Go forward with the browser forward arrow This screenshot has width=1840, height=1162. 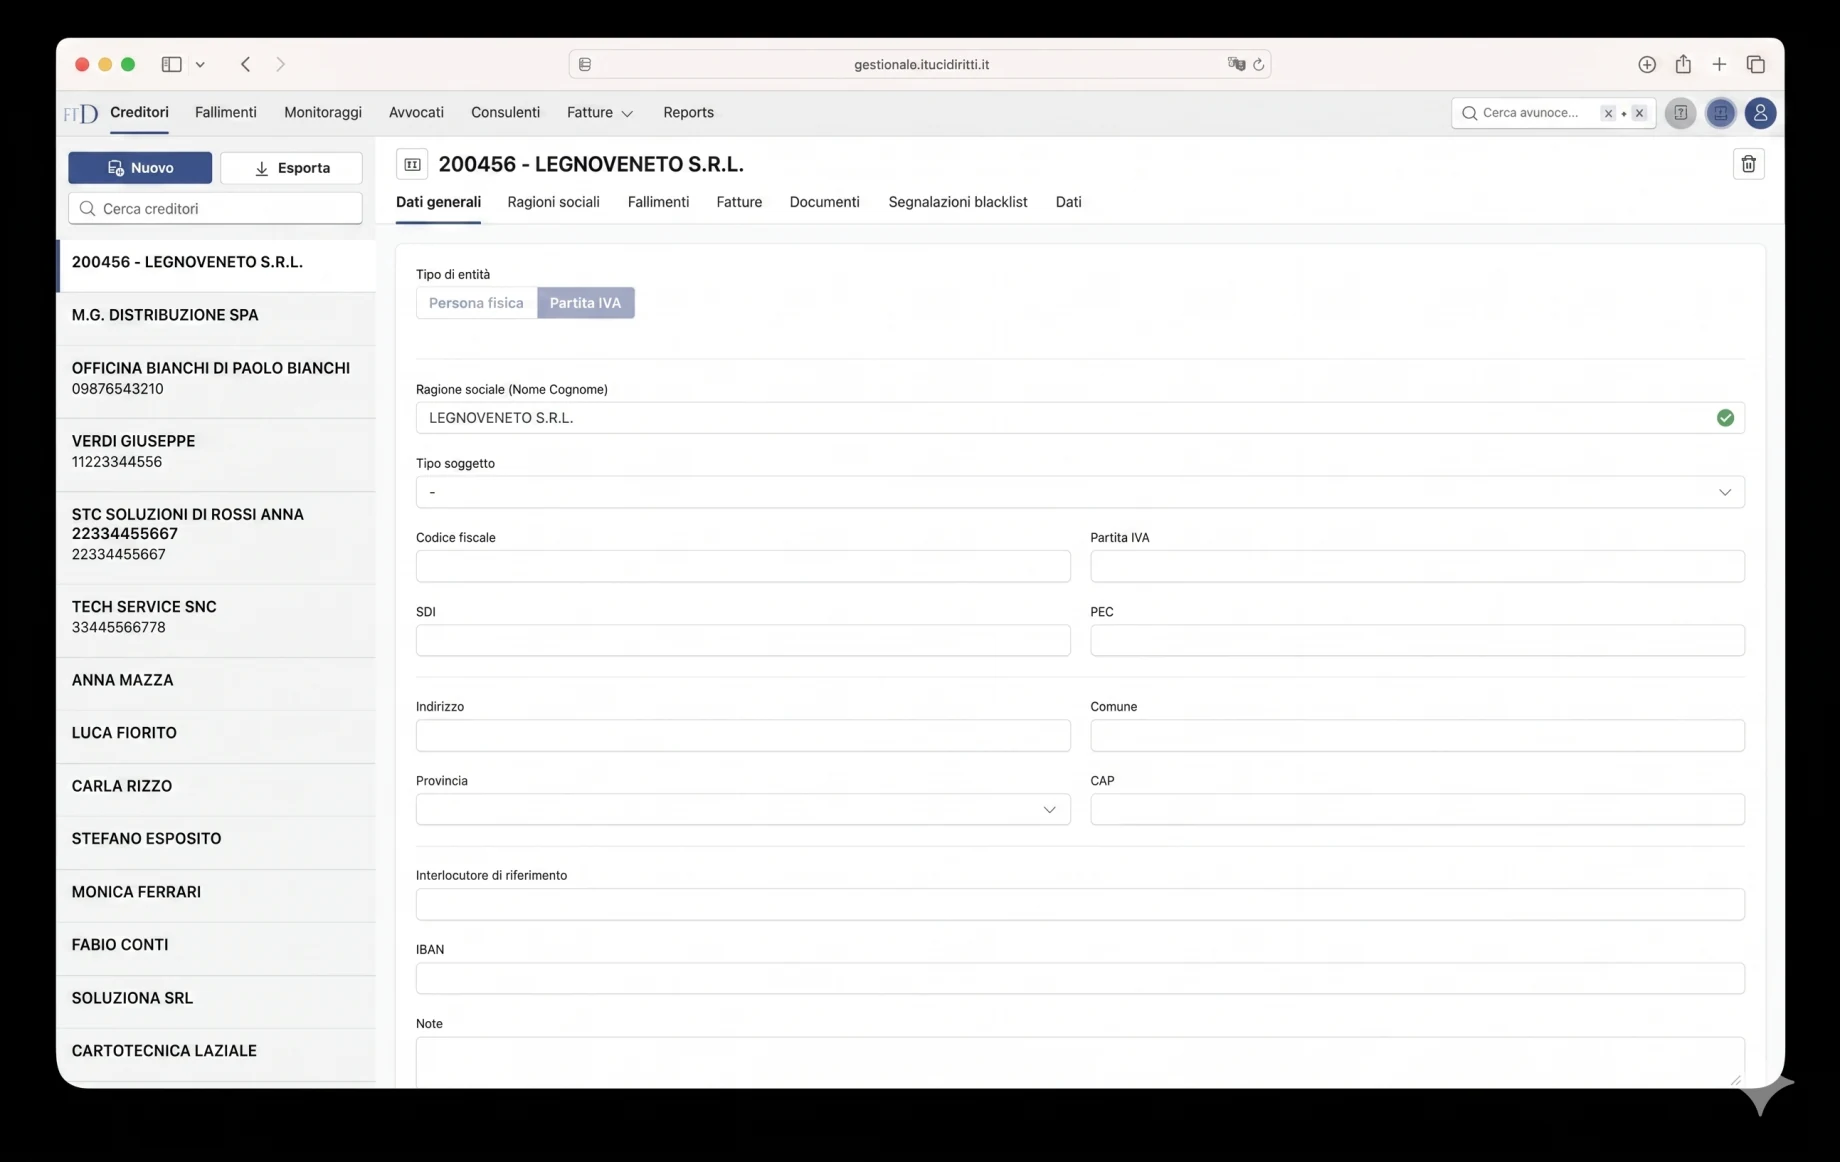point(280,64)
